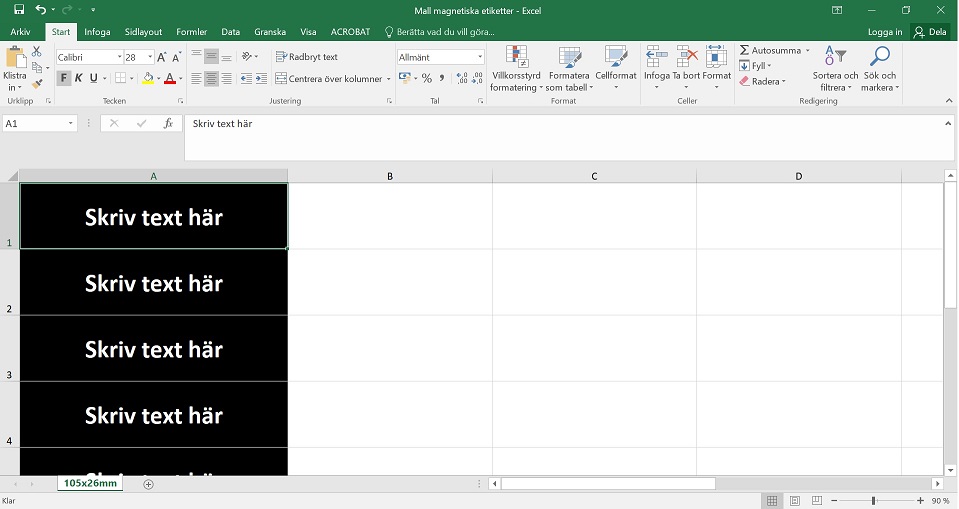Open the Calibri font name dropdown
The image size is (959, 509).
[89, 57]
